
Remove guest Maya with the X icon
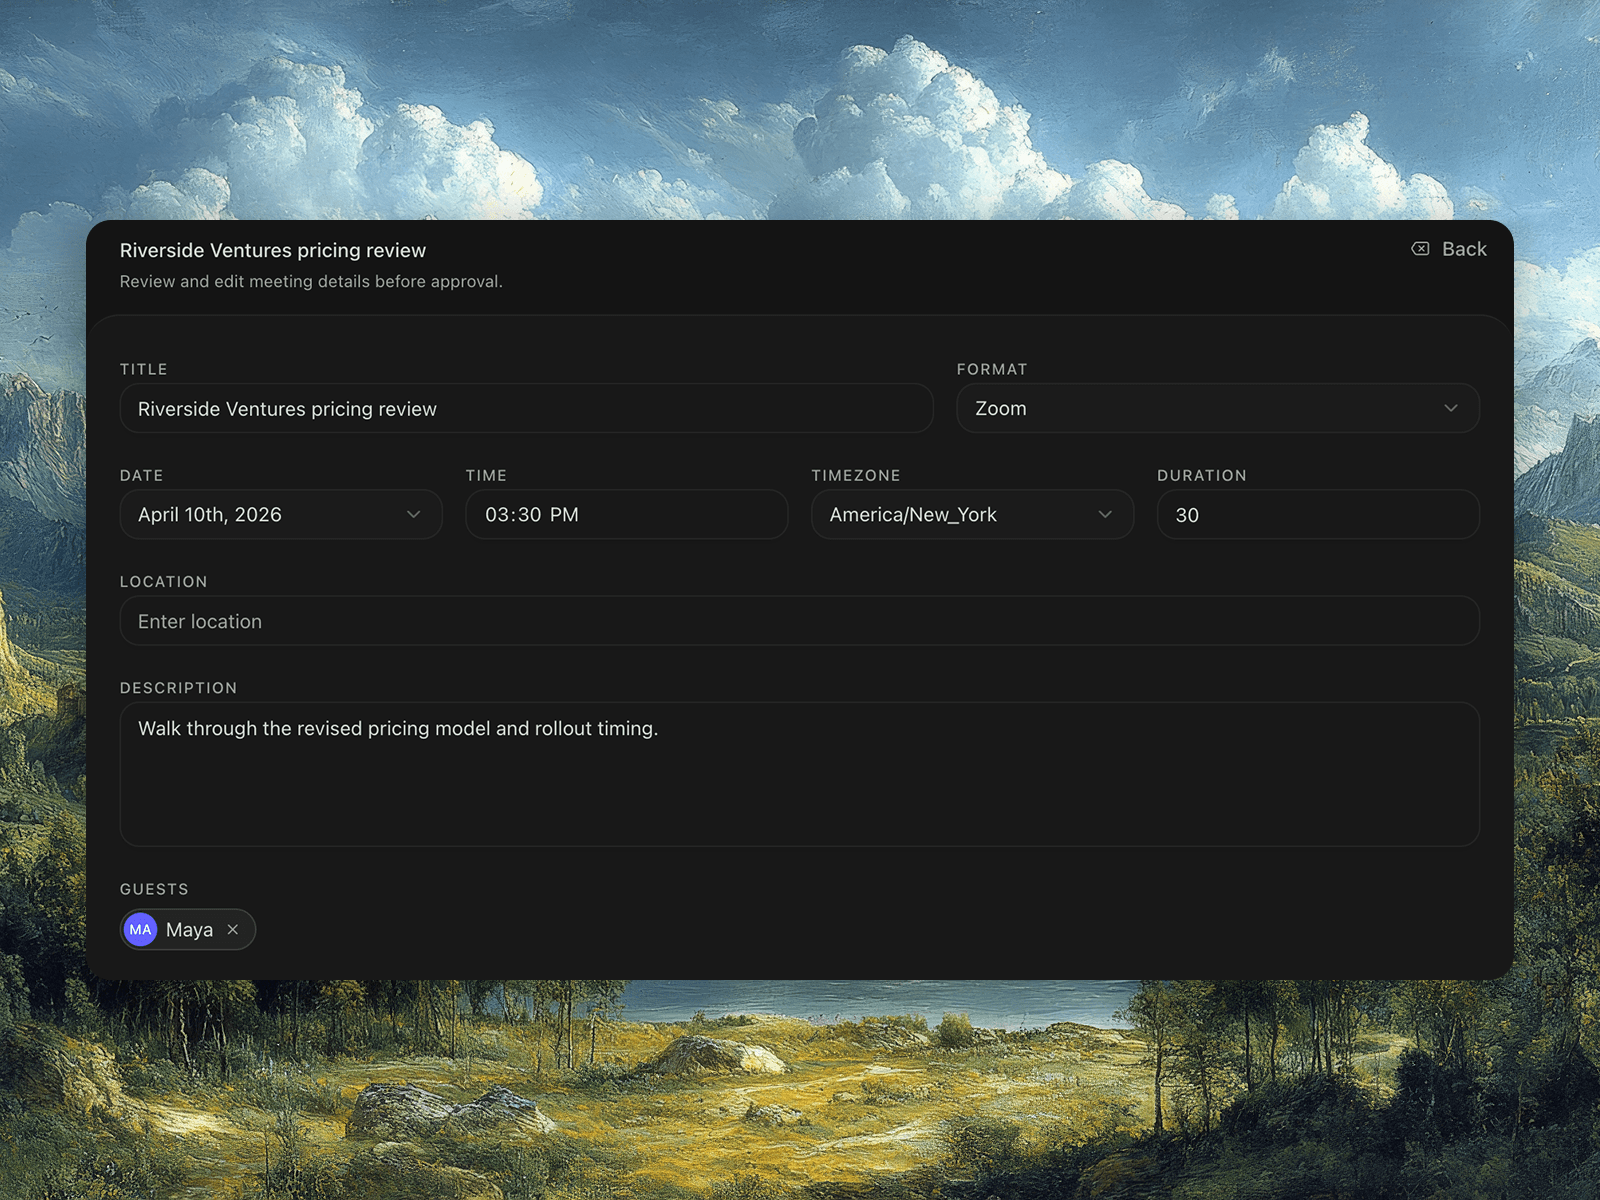(233, 930)
